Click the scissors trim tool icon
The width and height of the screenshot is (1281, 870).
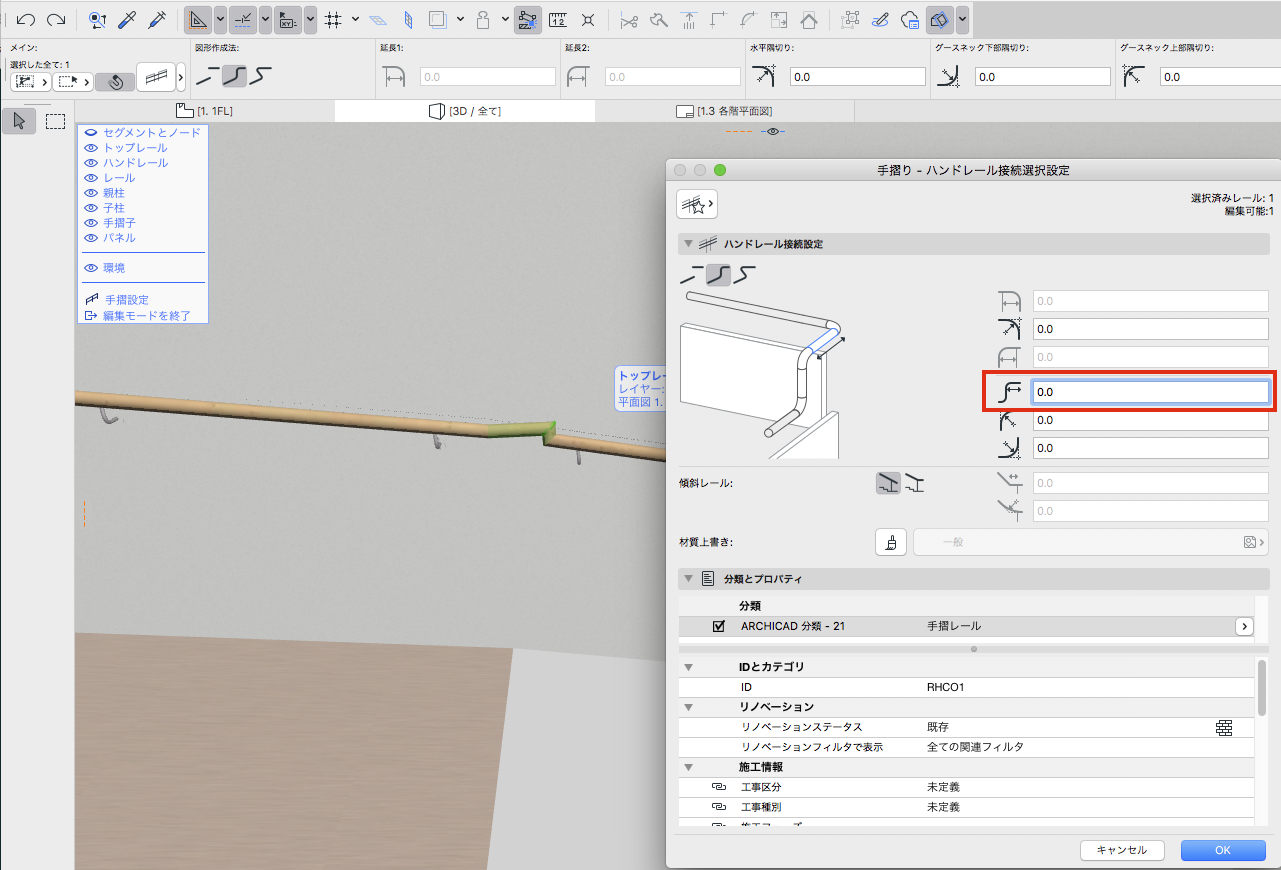pyautogui.click(x=628, y=19)
